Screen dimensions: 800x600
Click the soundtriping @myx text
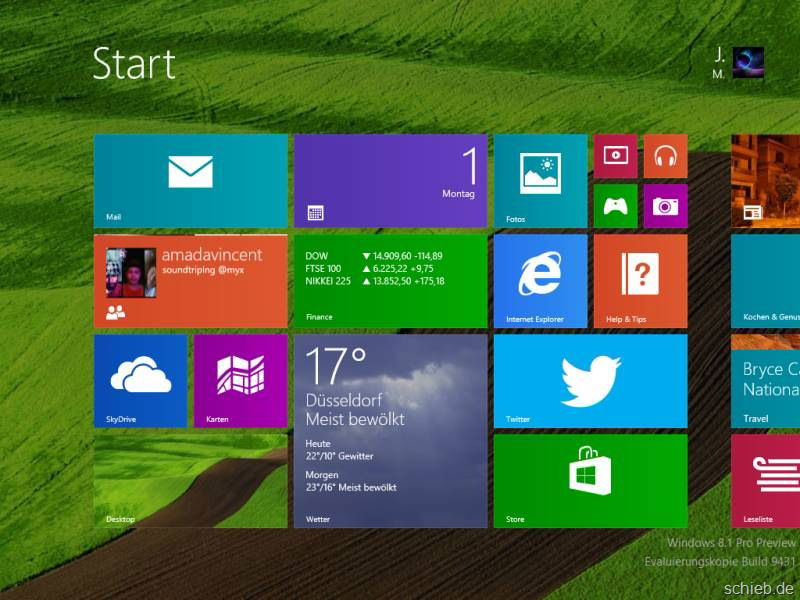tap(203, 270)
